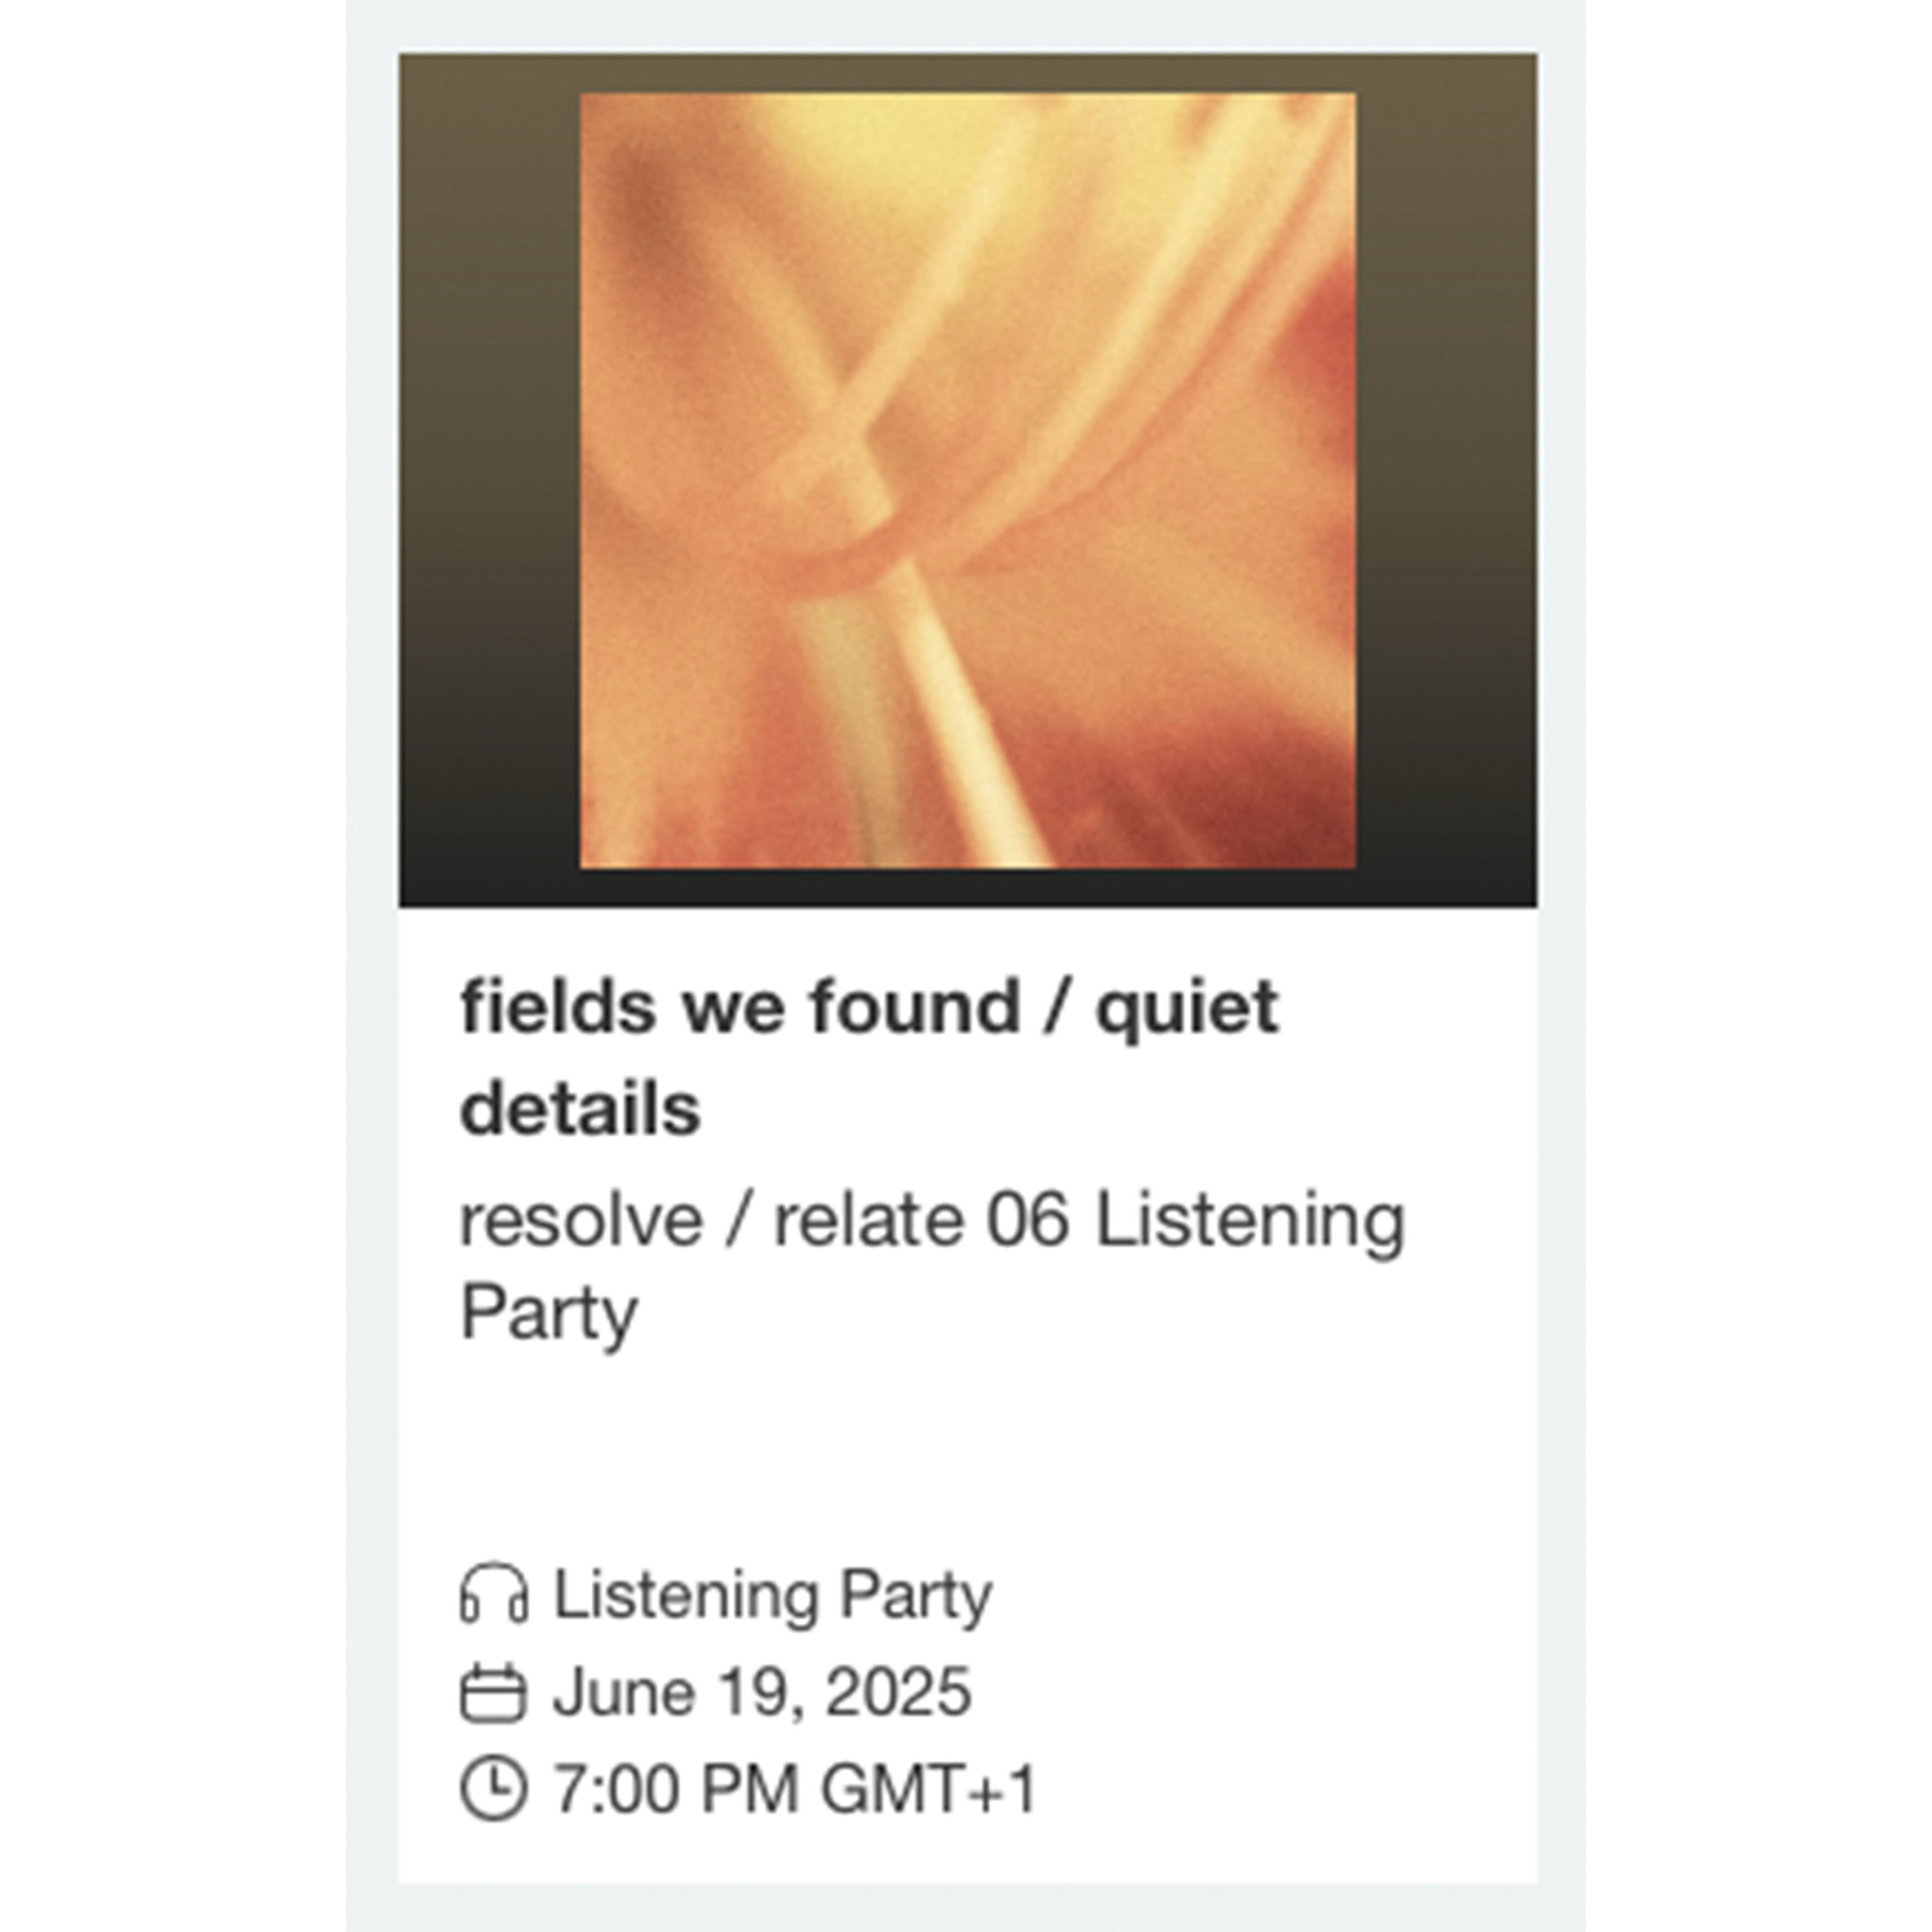The image size is (1932, 1932).
Task: Click 'fields we found' in the title
Action: point(740,1007)
